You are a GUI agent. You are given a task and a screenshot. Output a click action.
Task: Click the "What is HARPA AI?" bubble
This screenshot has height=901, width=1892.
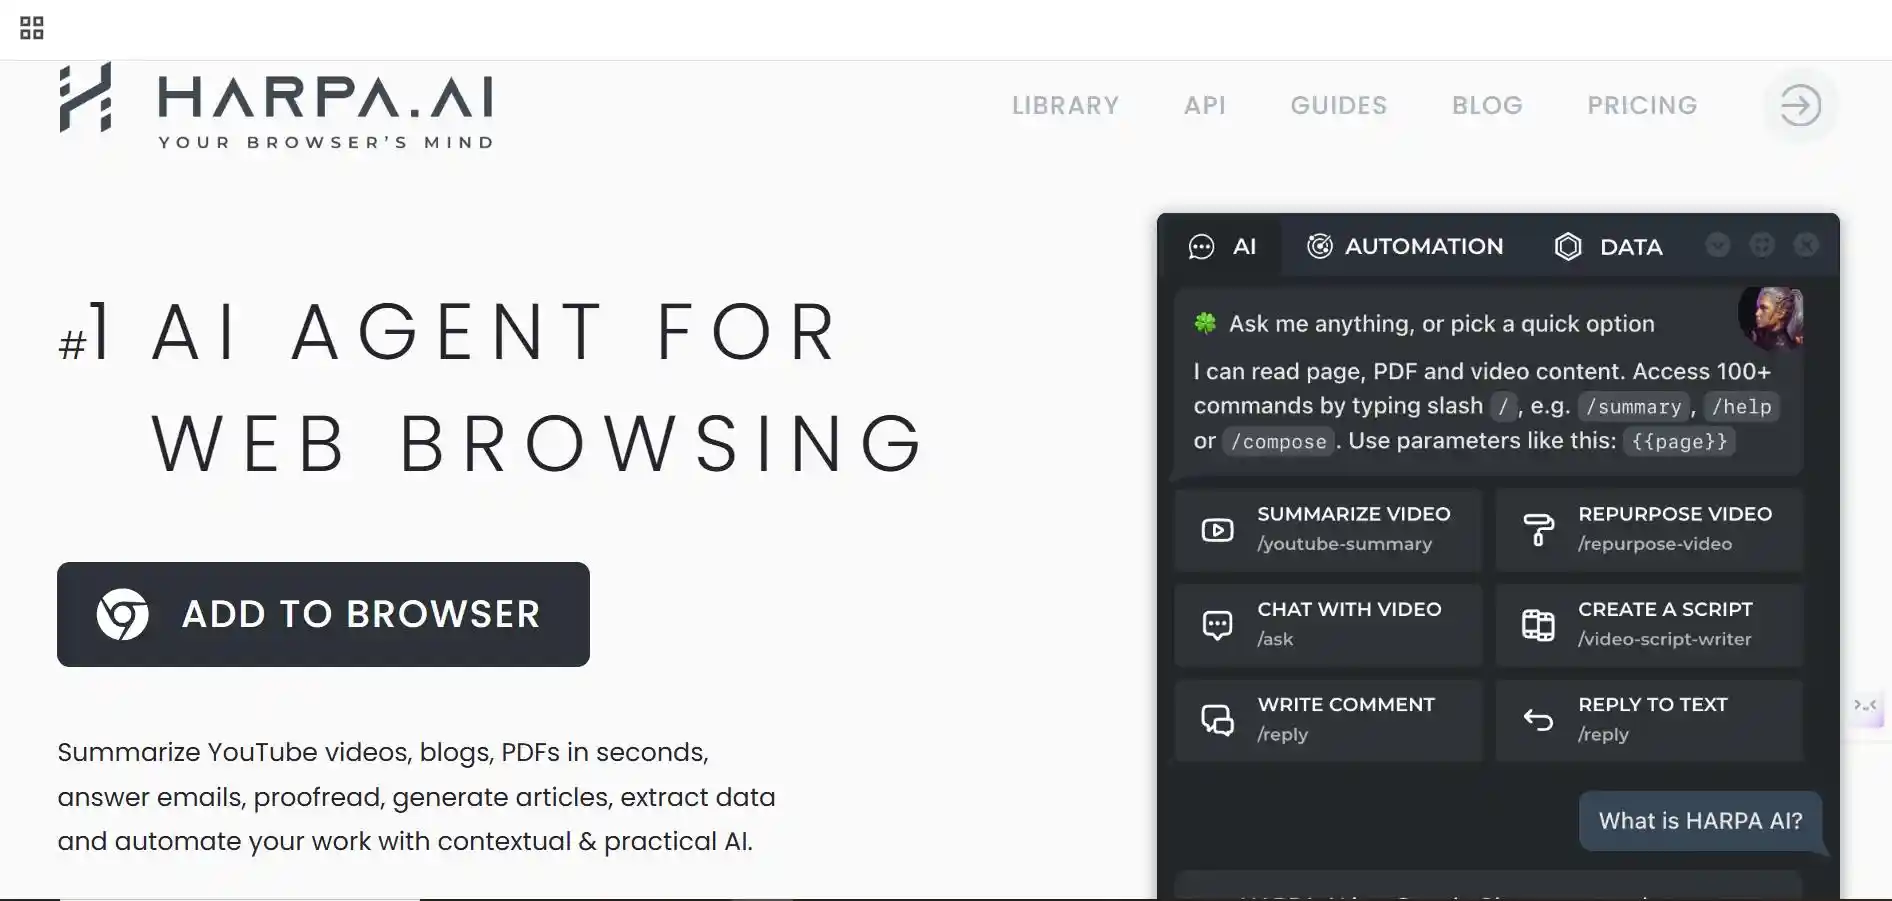coord(1700,821)
